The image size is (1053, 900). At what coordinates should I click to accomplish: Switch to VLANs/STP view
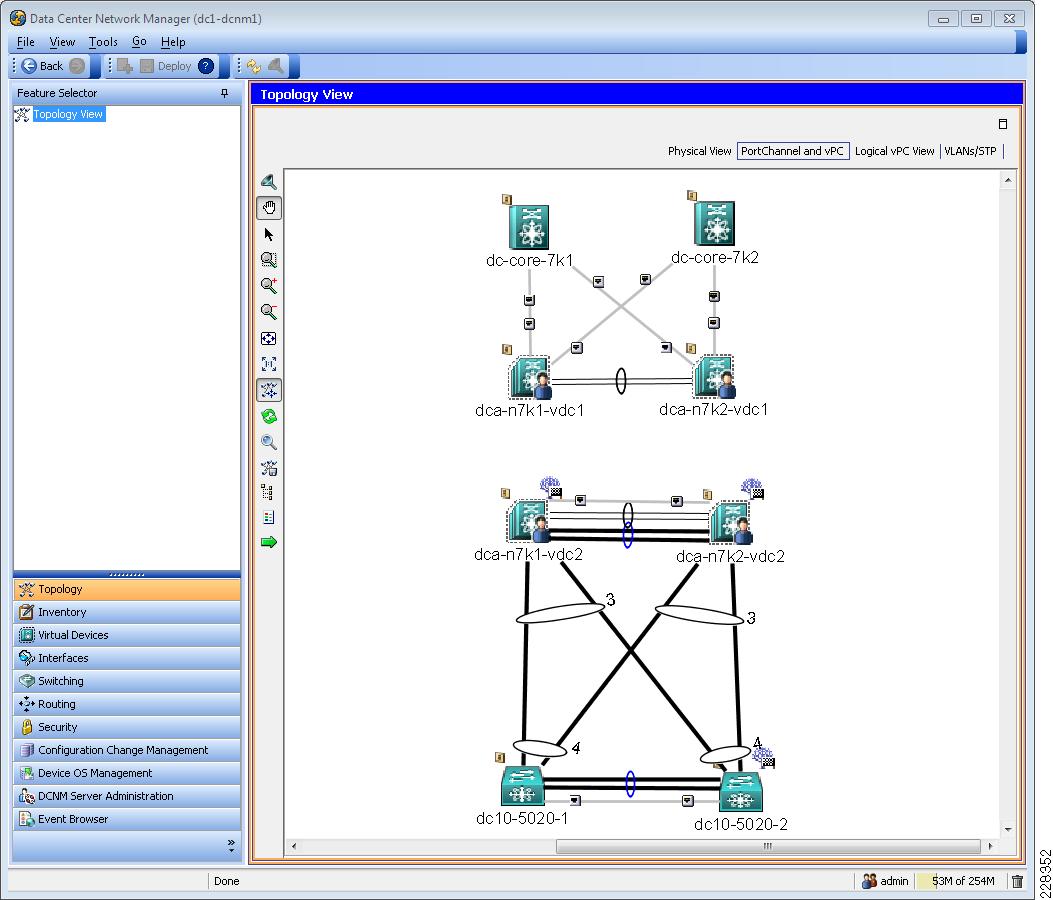pyautogui.click(x=970, y=151)
